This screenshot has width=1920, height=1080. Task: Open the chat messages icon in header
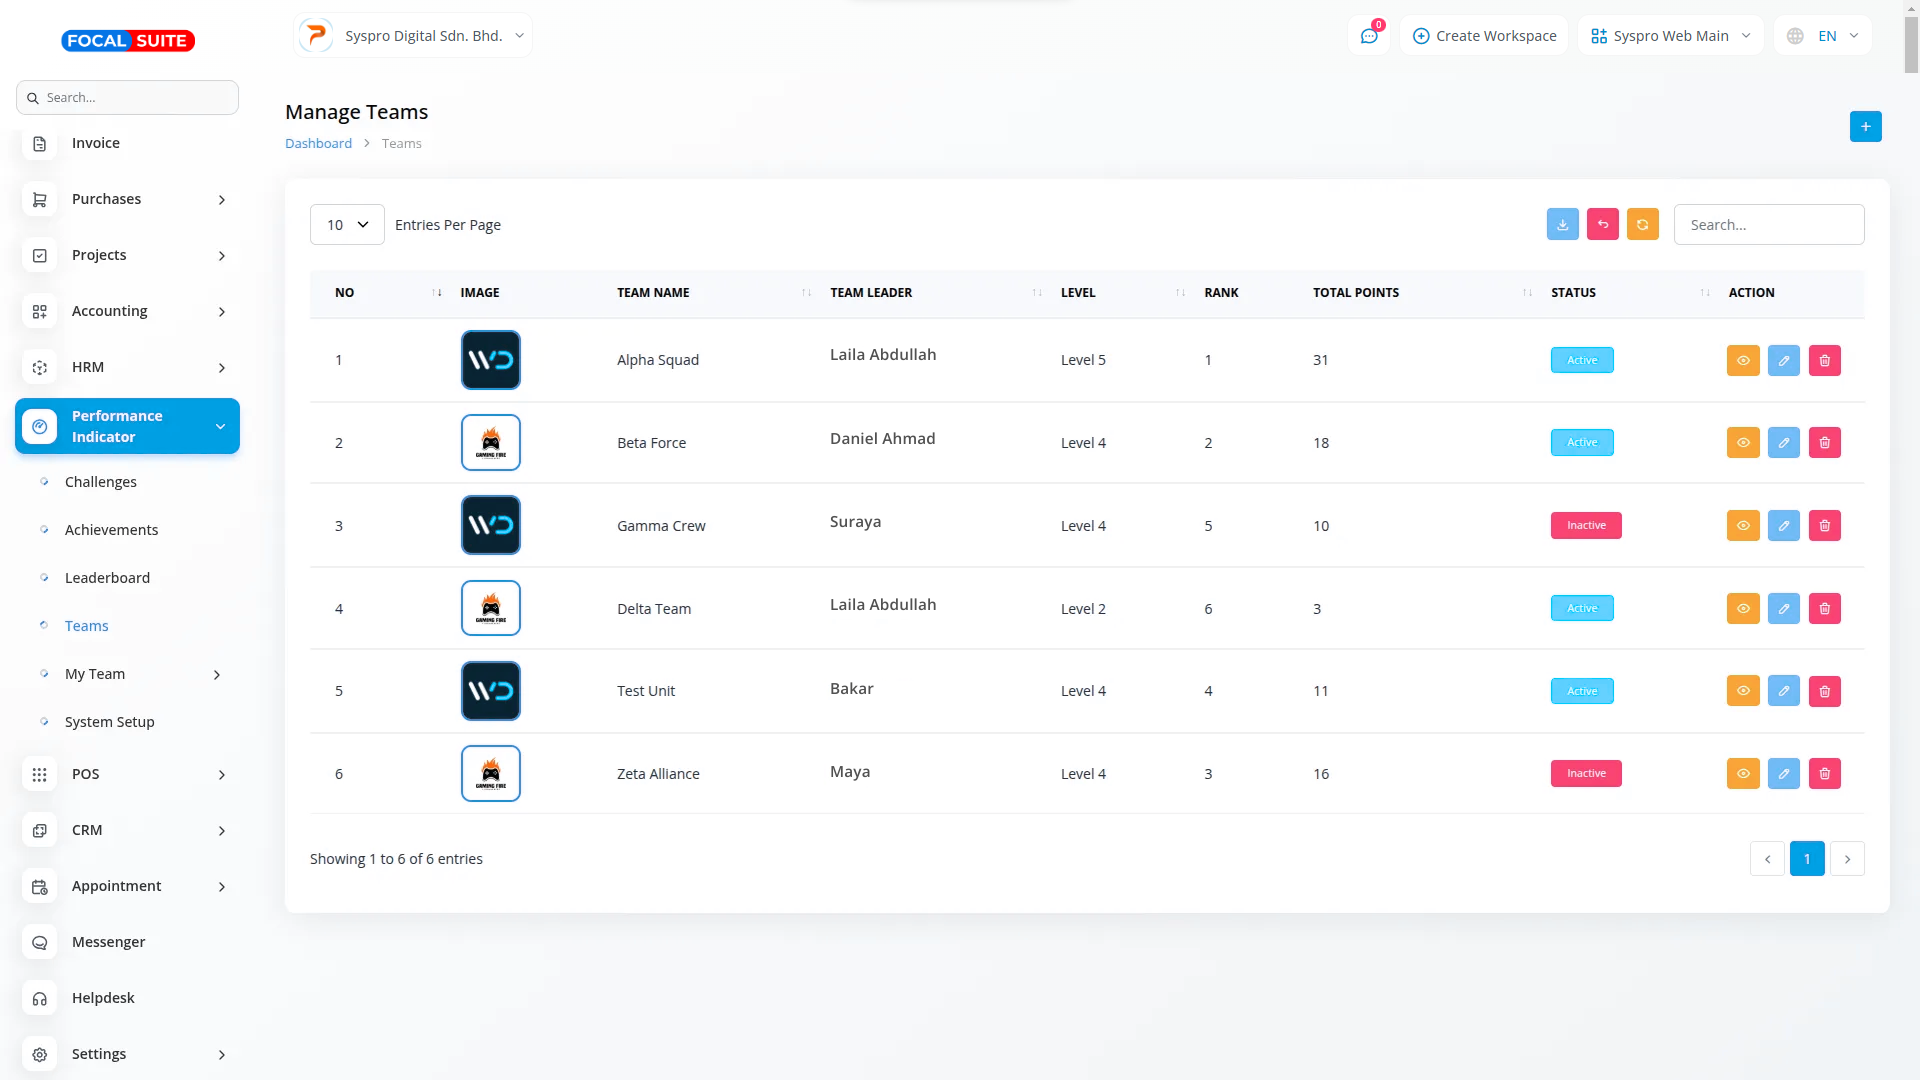[x=1369, y=36]
